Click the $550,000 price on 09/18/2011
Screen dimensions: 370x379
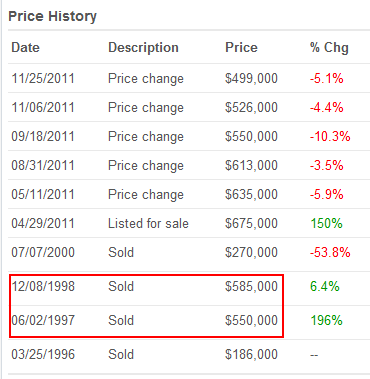tap(251, 137)
